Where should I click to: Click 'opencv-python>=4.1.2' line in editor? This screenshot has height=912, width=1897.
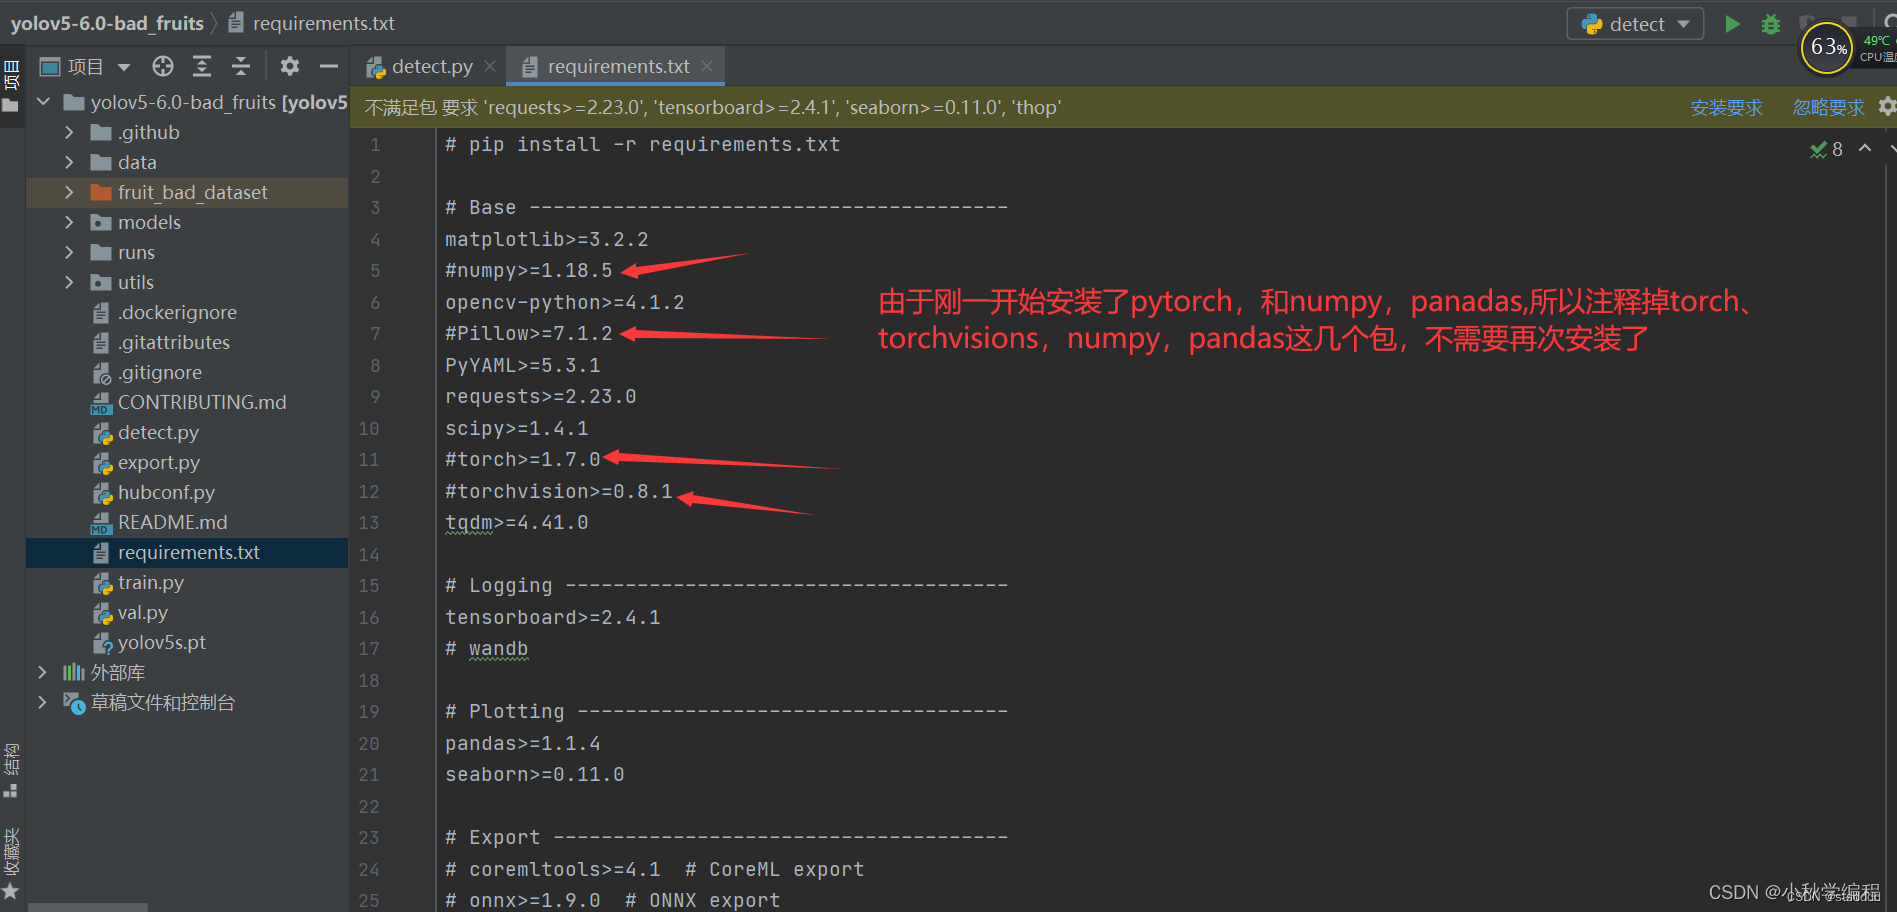[565, 303]
